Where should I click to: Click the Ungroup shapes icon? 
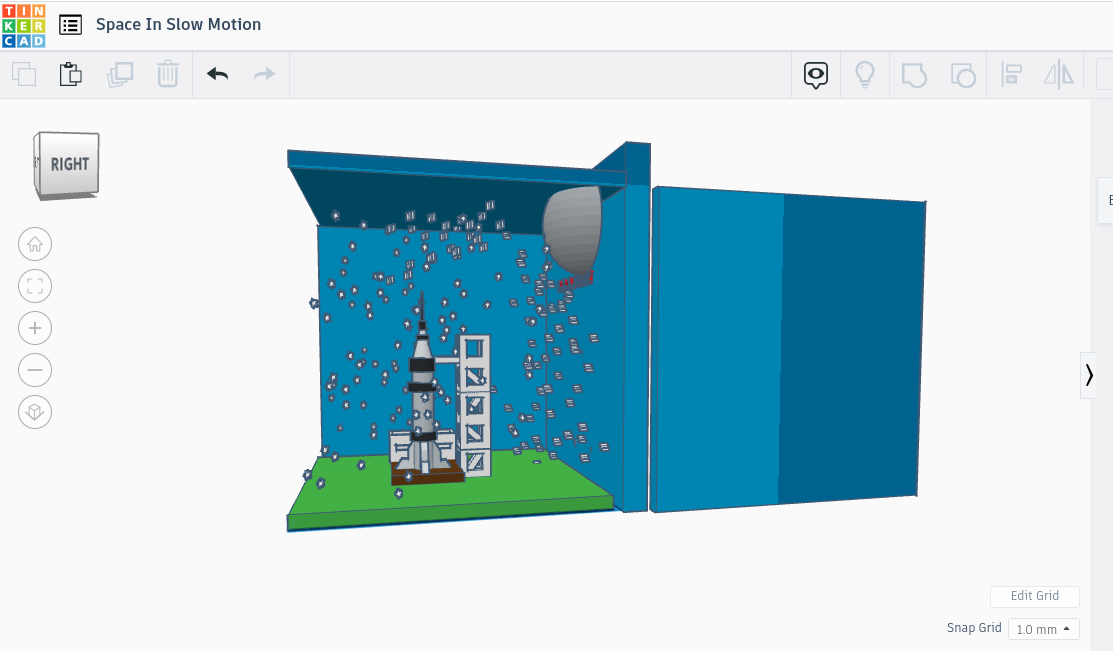tap(962, 74)
